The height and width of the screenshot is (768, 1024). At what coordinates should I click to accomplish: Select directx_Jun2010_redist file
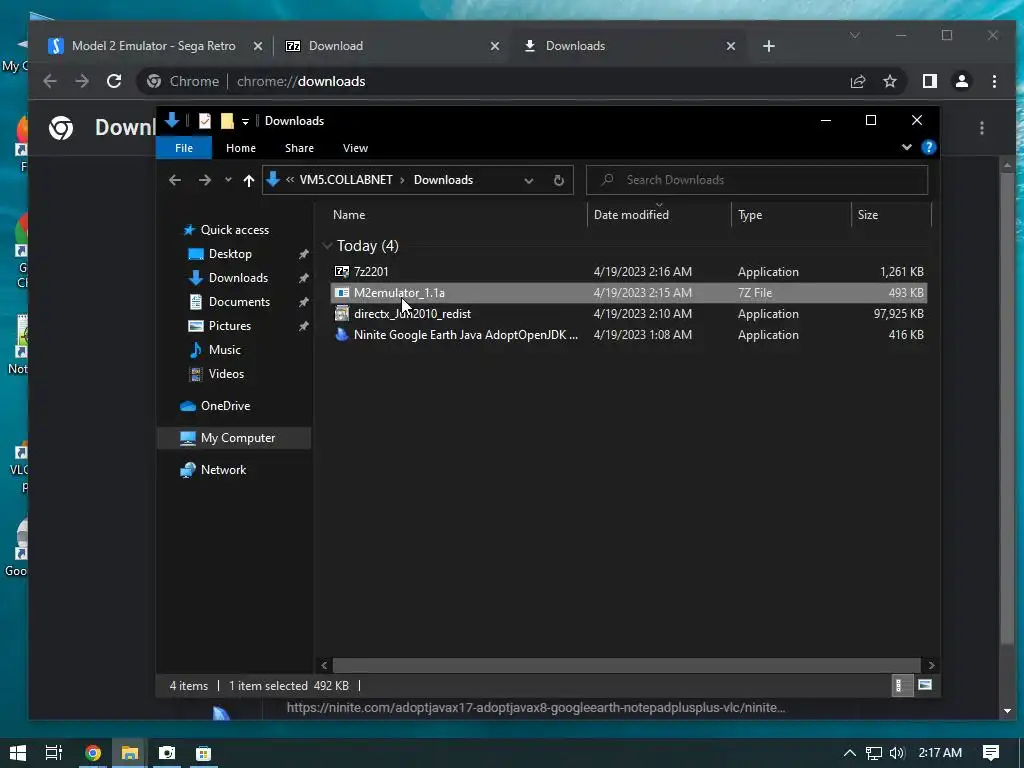pos(412,314)
